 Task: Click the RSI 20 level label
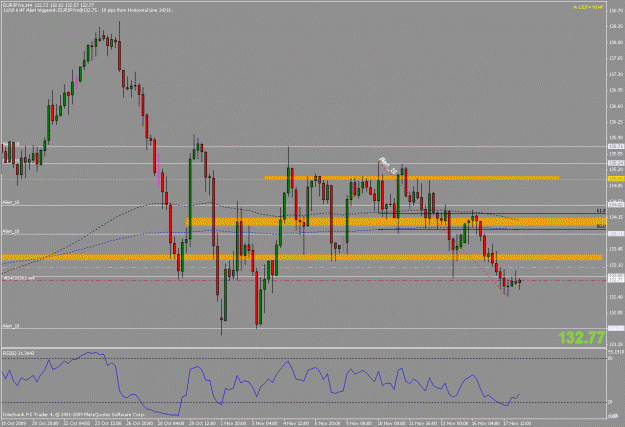(x=610, y=402)
